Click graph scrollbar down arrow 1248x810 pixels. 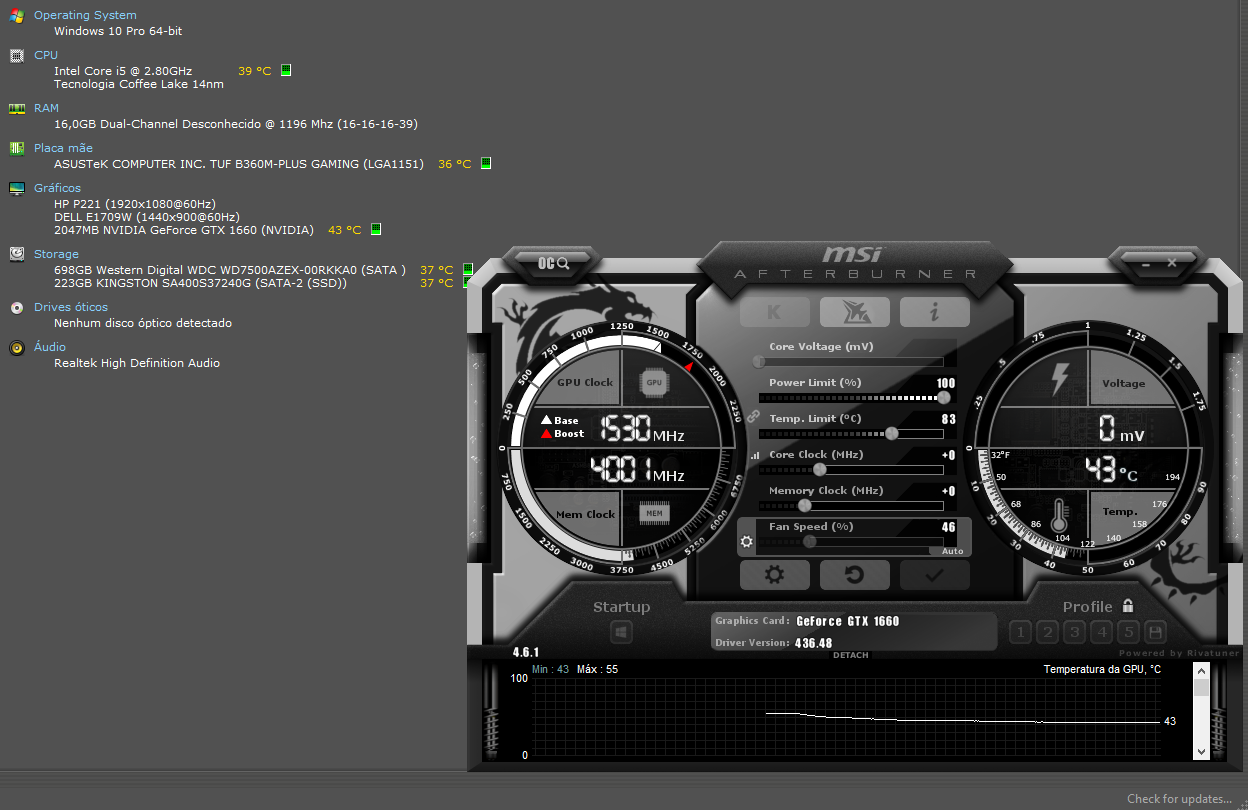tap(1202, 751)
